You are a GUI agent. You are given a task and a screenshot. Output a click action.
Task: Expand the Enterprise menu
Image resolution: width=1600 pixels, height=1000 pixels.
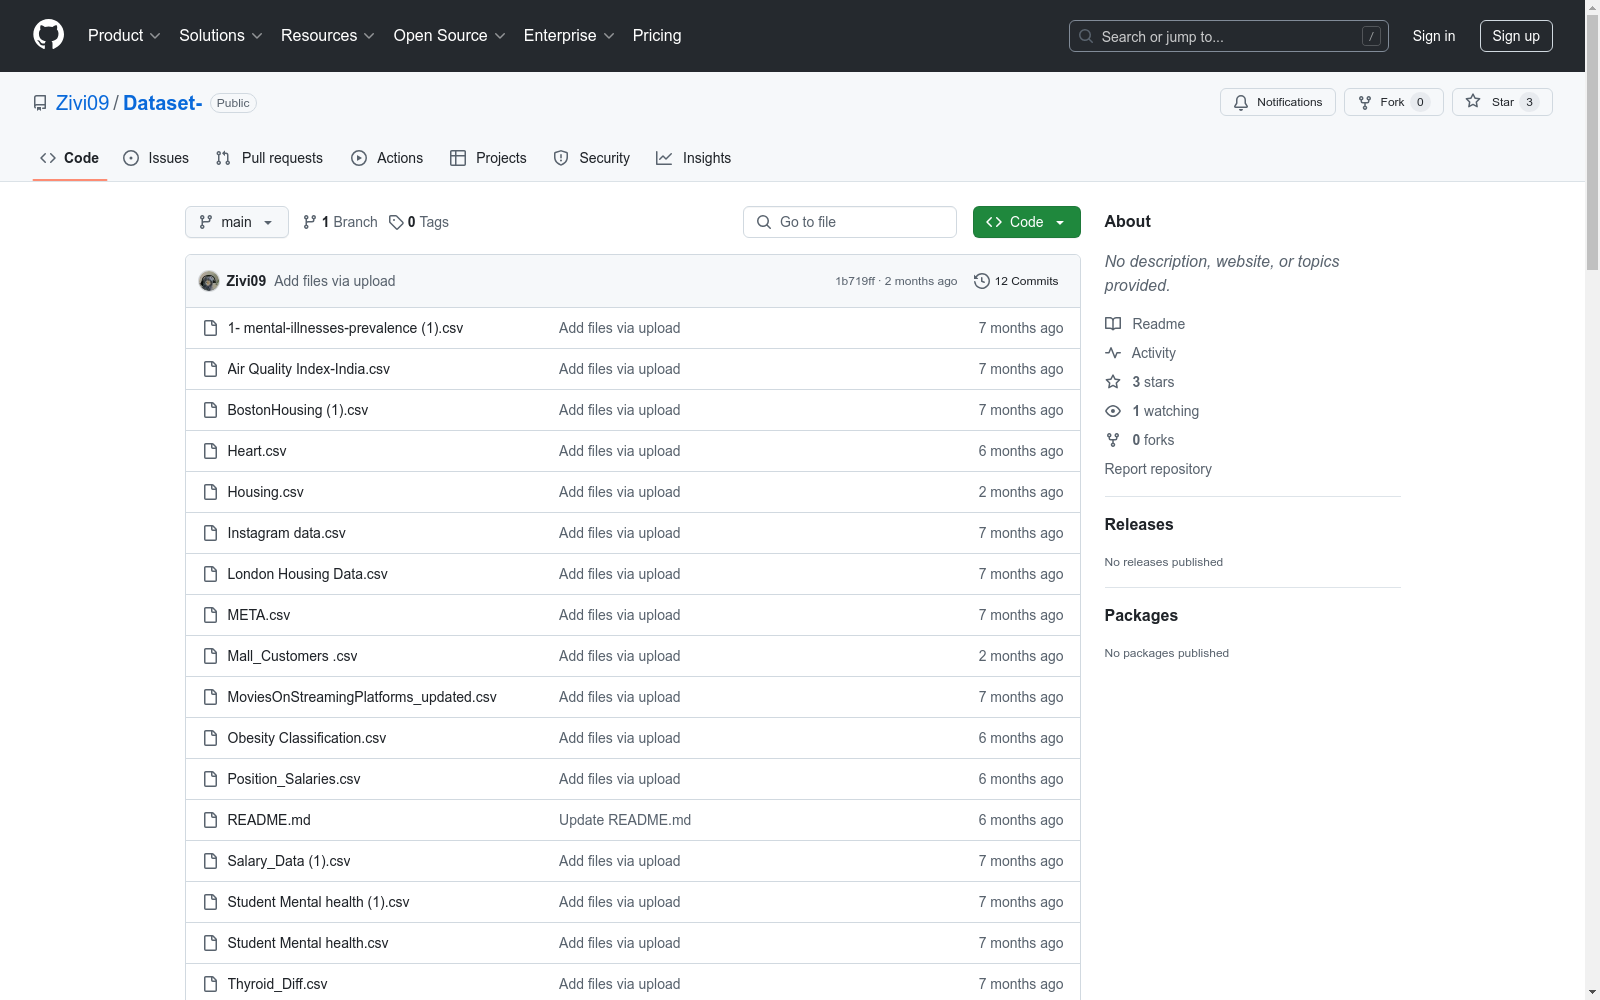coord(569,36)
